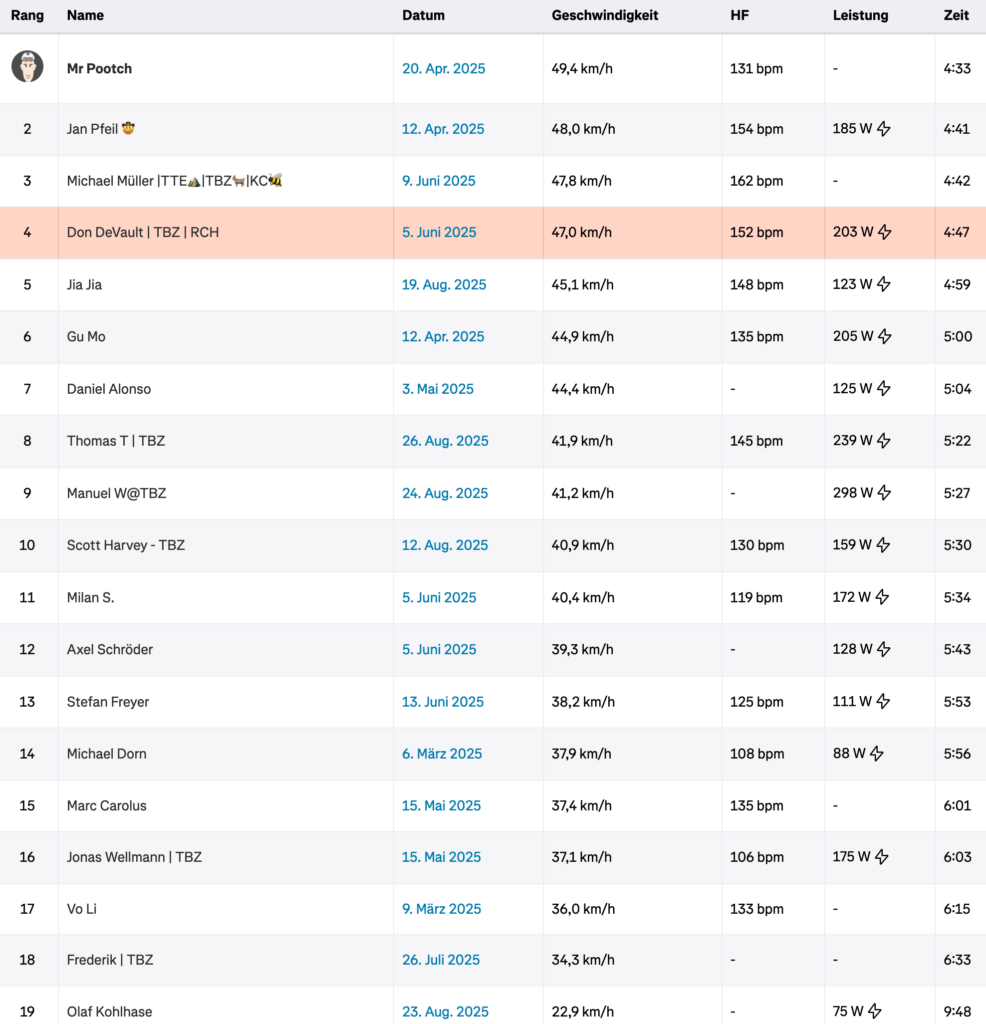Open the 20. Apr. 2025 activity link
Screen dimensions: 986x1024
(443, 69)
